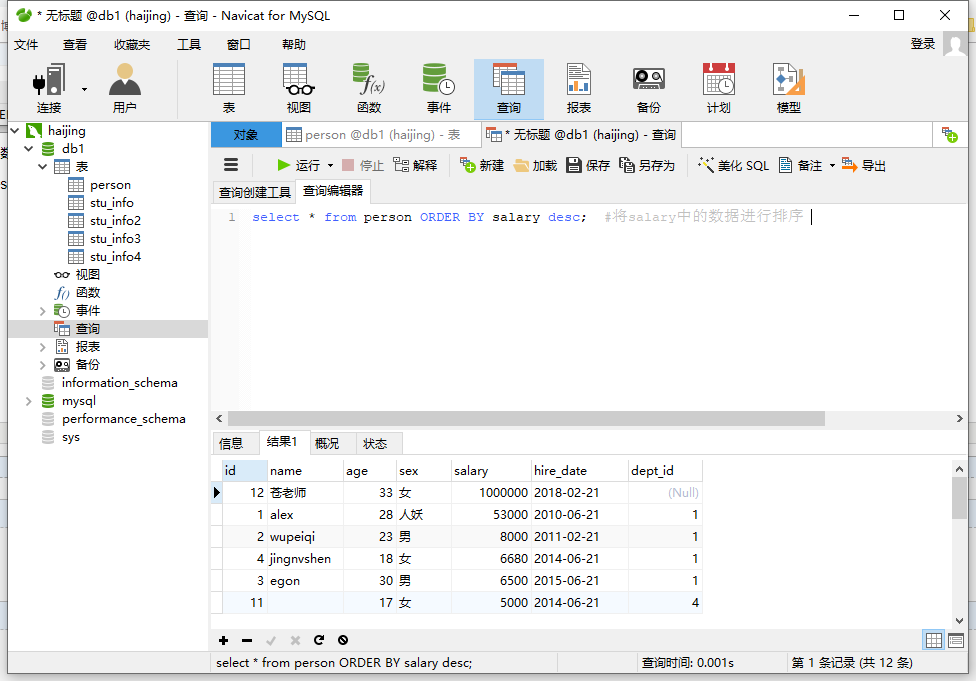Run the query with 运行 button
The image size is (976, 681).
(x=298, y=165)
